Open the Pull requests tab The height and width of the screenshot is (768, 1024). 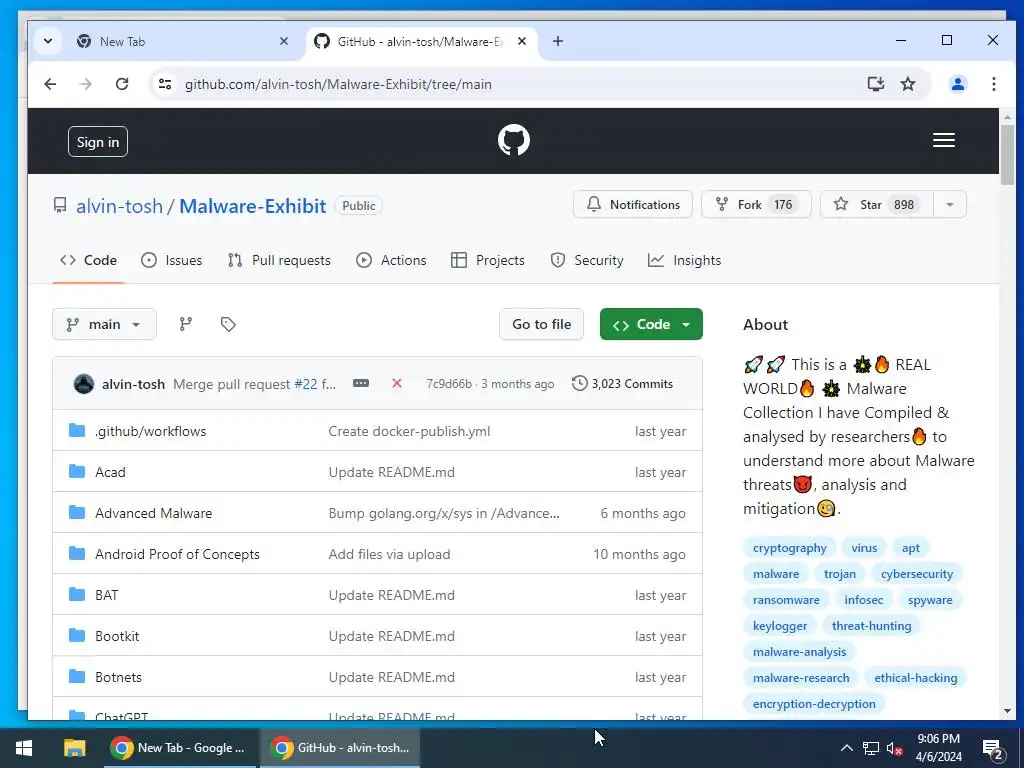pos(279,260)
